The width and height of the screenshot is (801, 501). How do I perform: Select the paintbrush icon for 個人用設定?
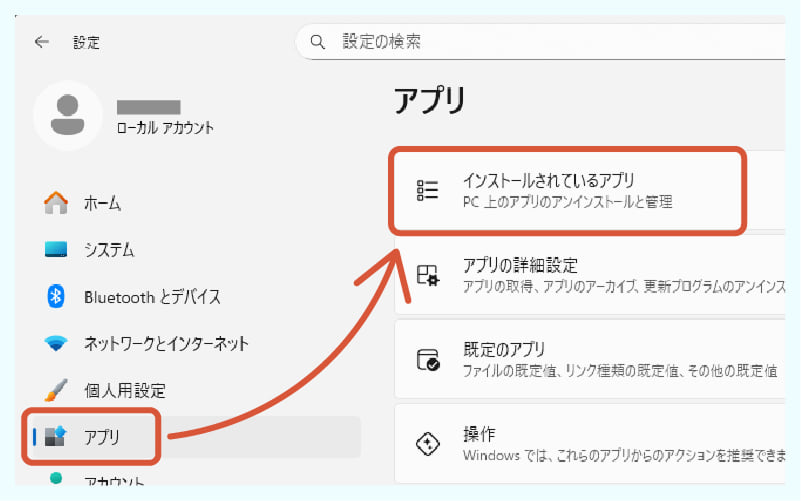coord(56,389)
